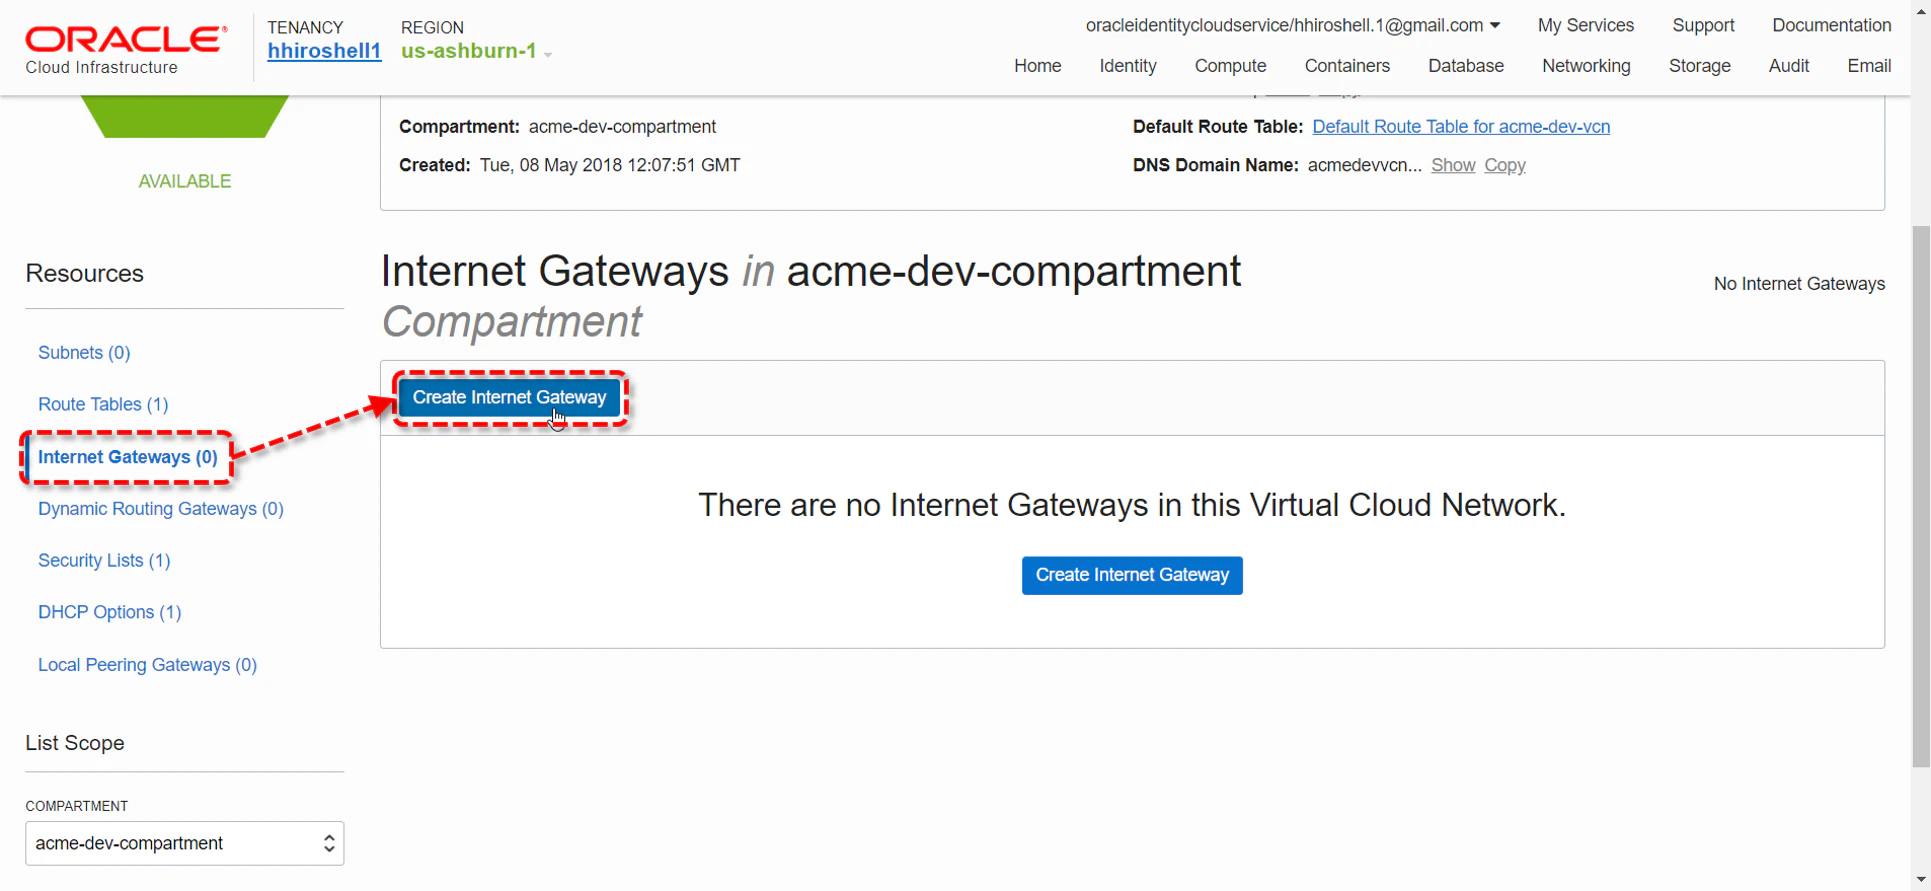Select DHCP Options (1) resource

110,613
